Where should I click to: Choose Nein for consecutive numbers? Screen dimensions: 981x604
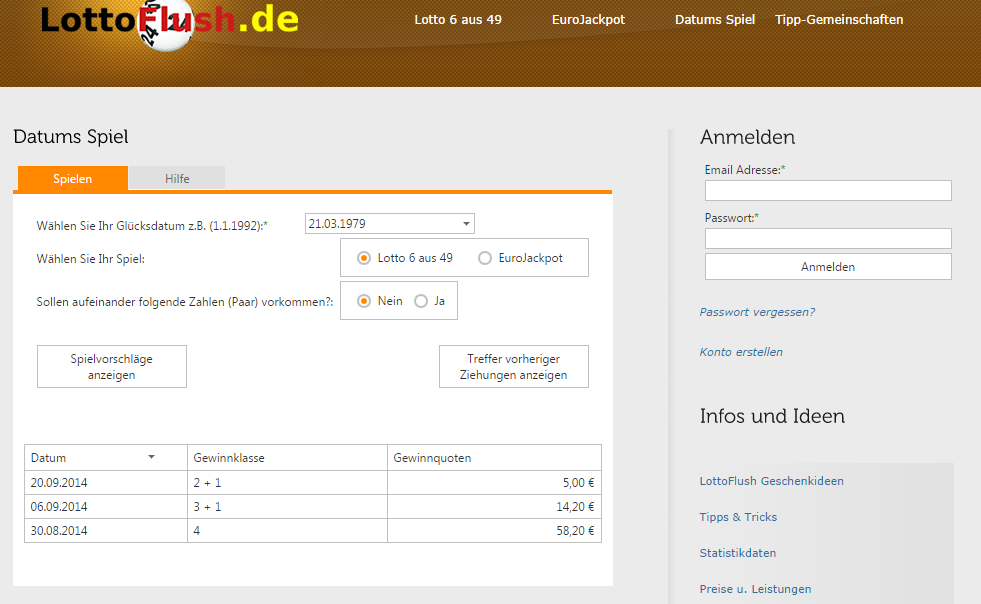click(x=363, y=301)
